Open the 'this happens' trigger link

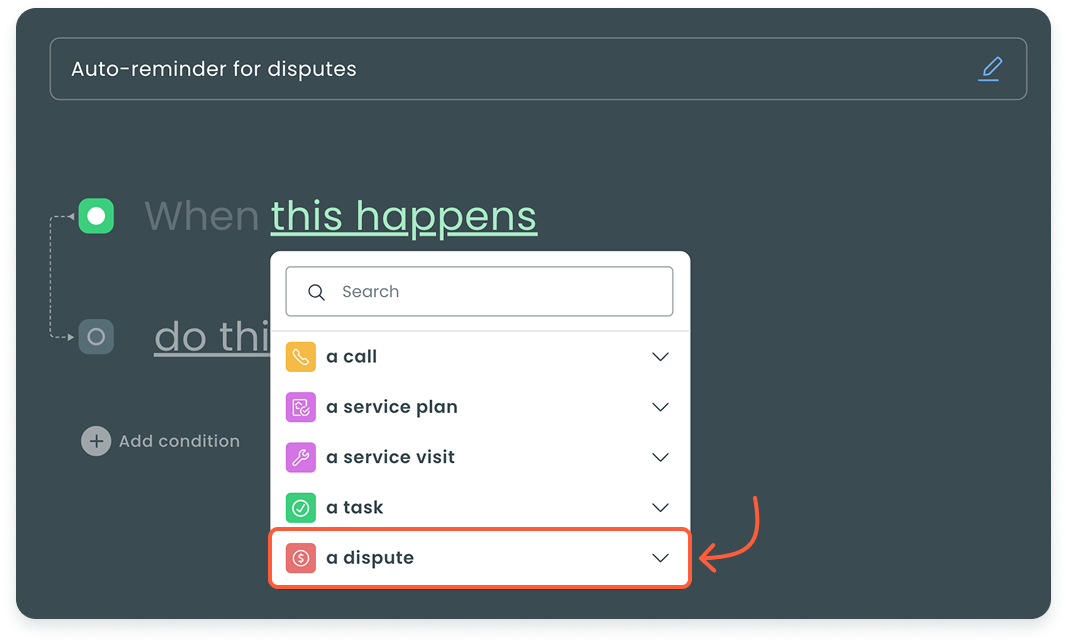tap(404, 216)
